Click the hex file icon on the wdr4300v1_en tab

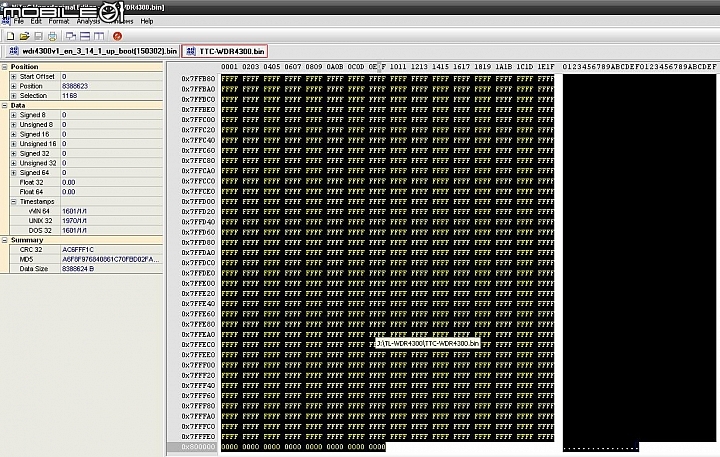[x=14, y=51]
